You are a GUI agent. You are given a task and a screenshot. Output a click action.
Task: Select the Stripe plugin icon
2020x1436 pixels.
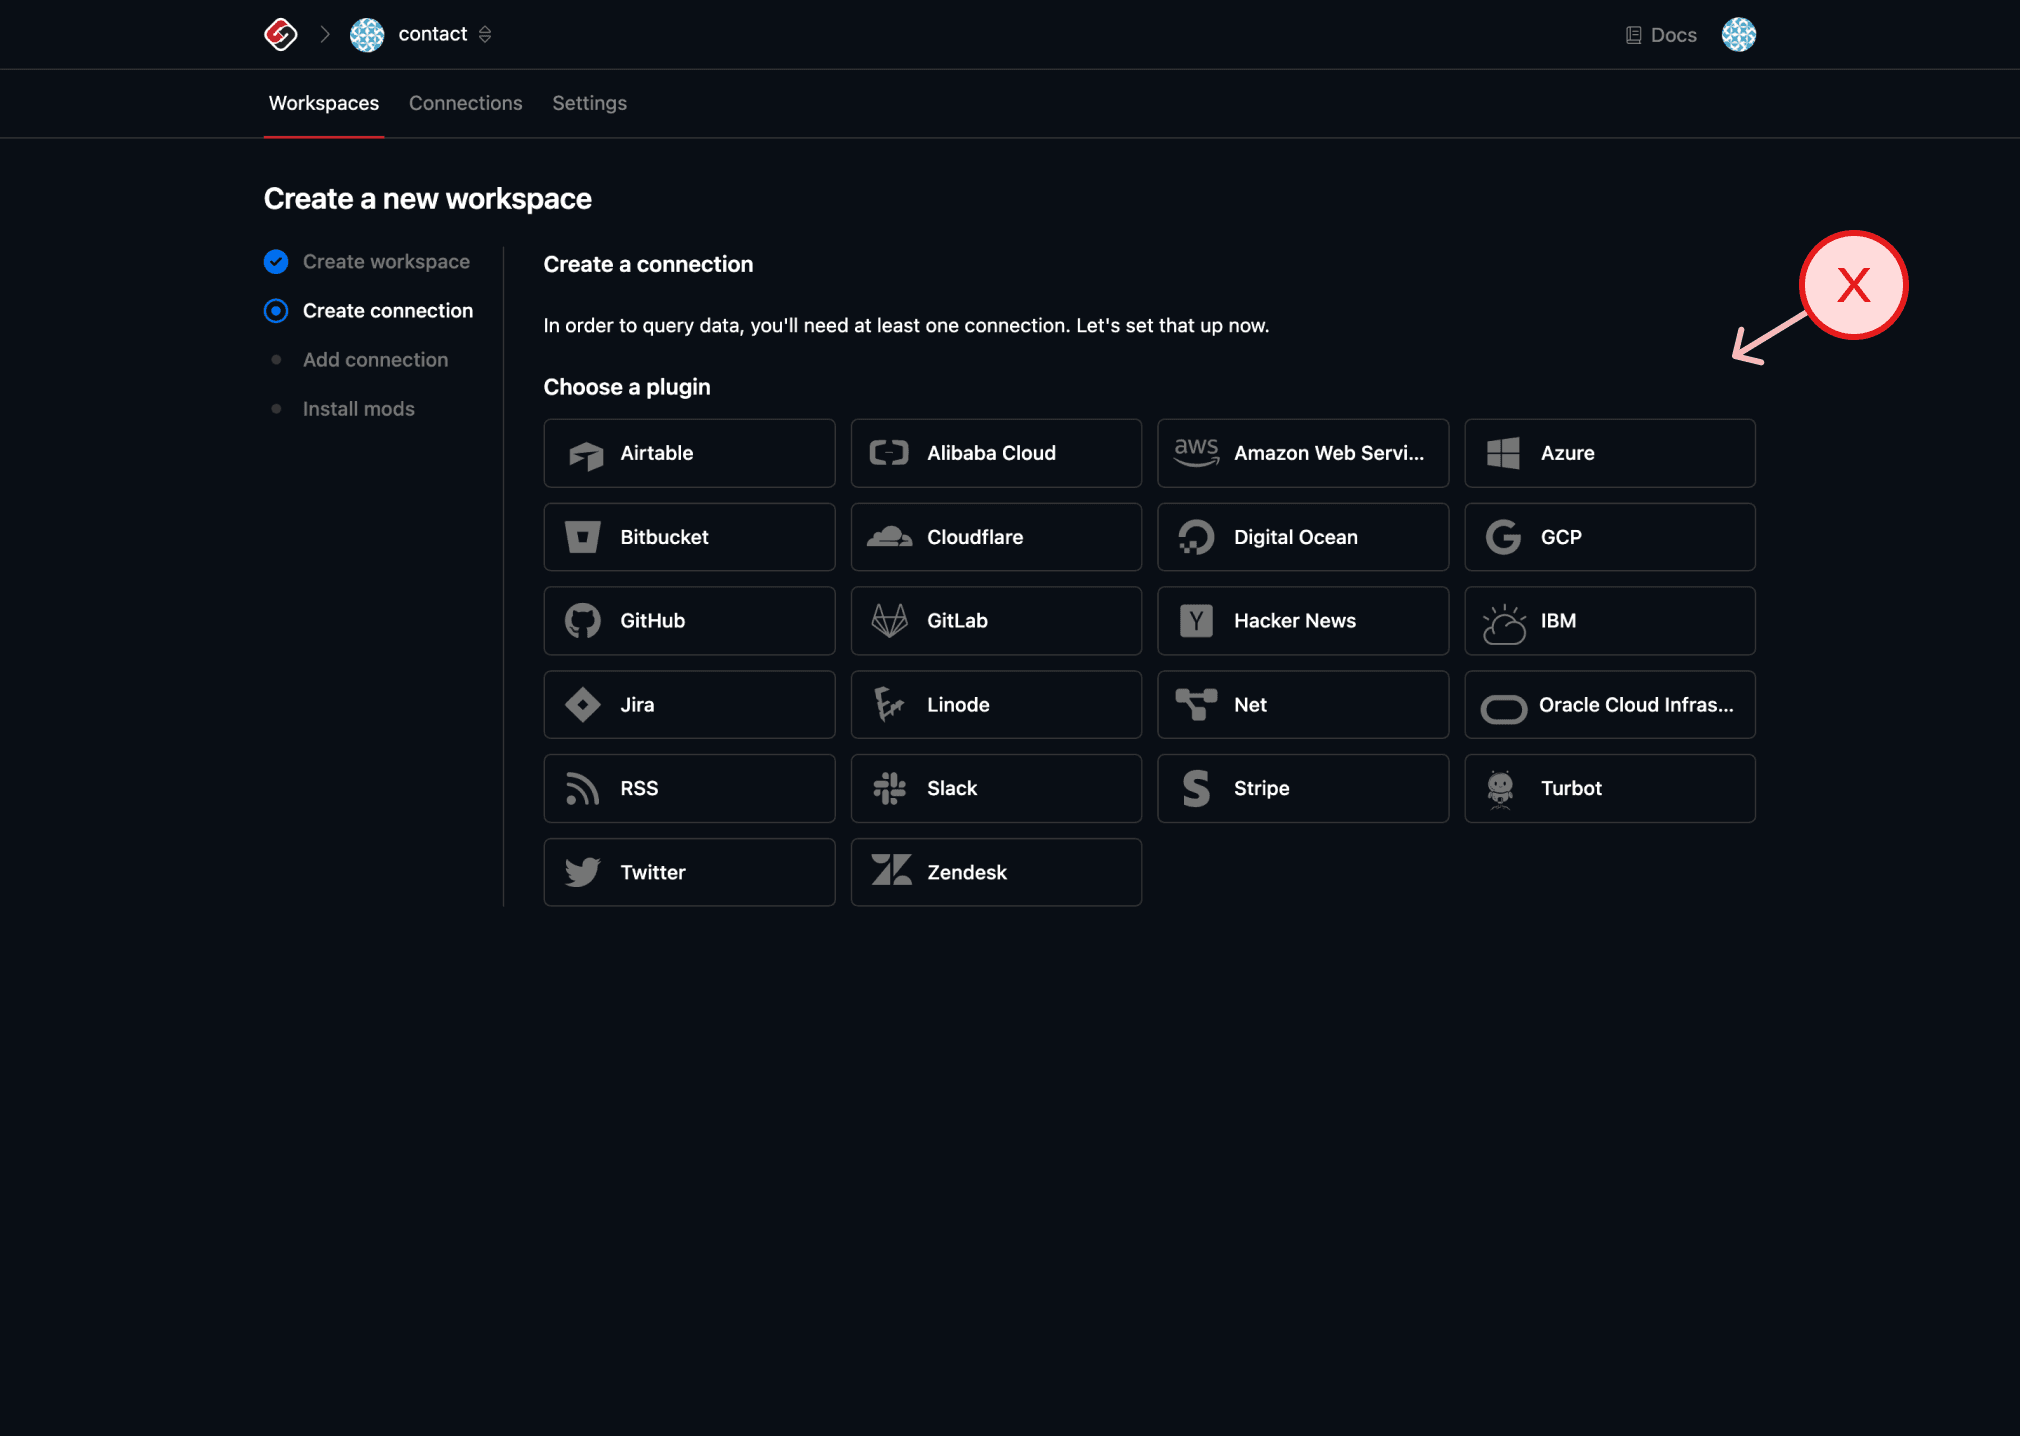pos(1195,788)
